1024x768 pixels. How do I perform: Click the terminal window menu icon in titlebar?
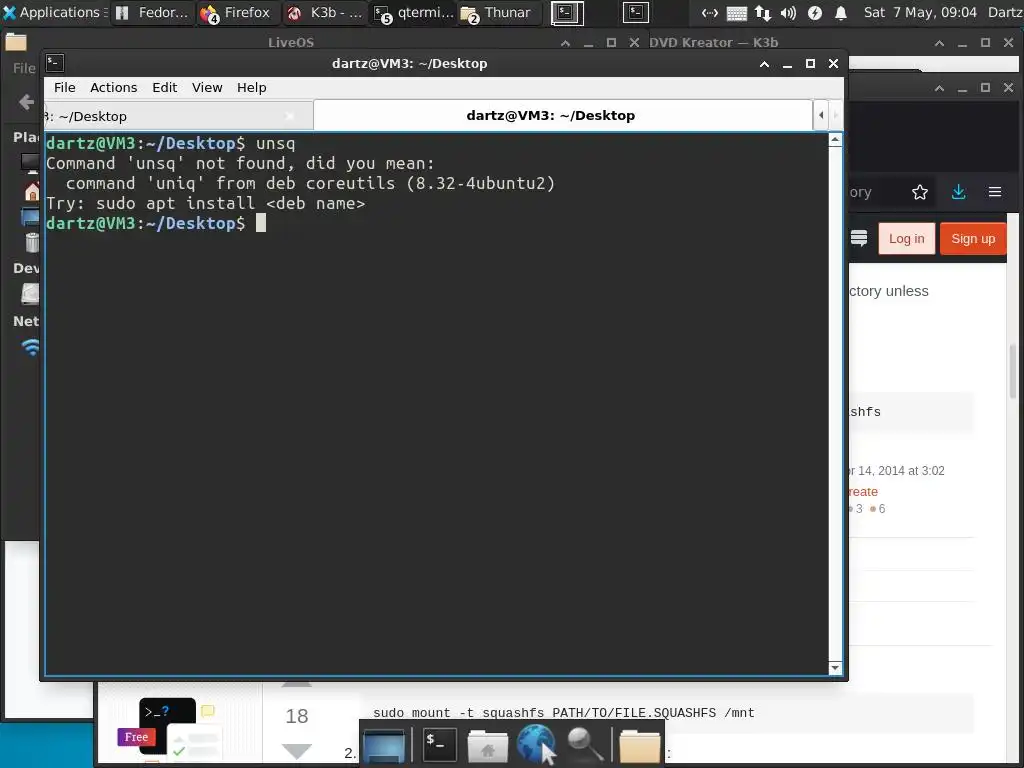click(55, 63)
